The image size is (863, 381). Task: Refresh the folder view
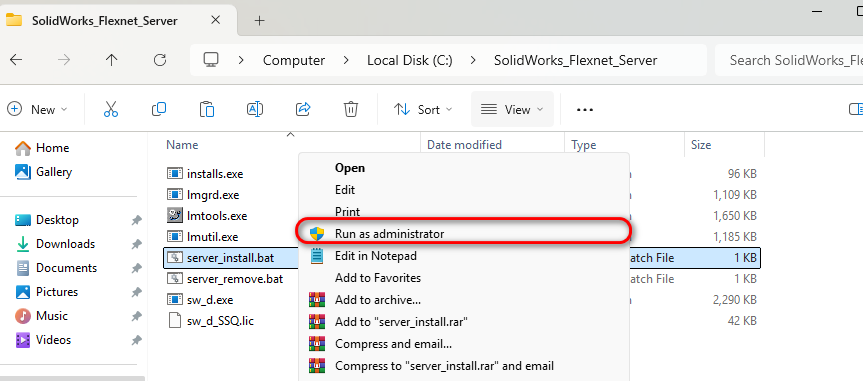160,60
